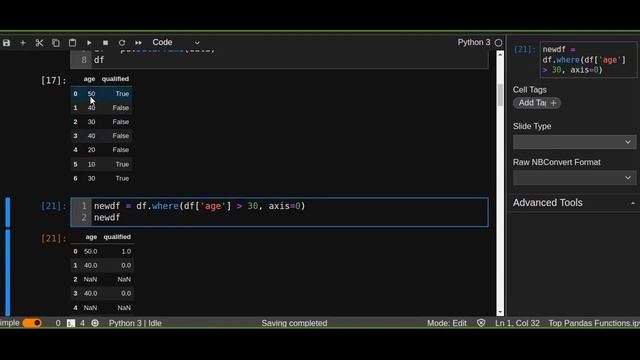Select 50.0 value in output 21
Image resolution: width=640 pixels, height=360 pixels.
[91, 251]
